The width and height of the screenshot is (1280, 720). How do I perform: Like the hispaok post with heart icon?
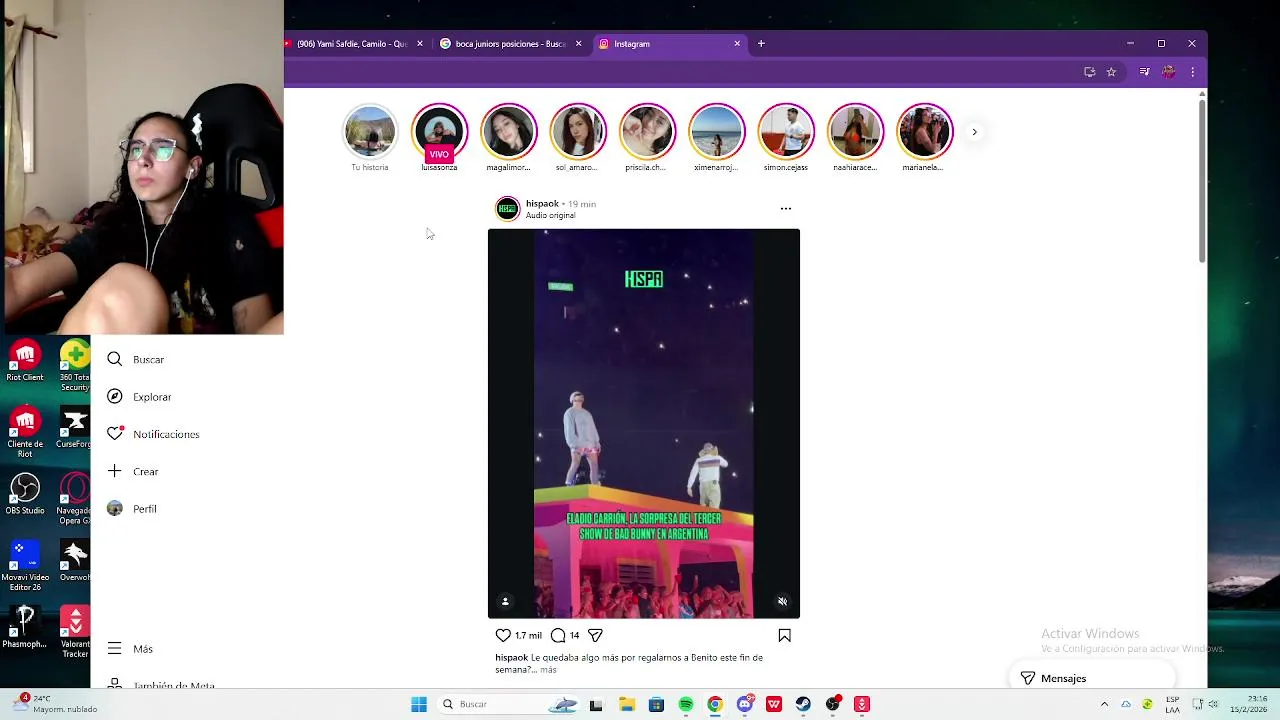point(503,635)
